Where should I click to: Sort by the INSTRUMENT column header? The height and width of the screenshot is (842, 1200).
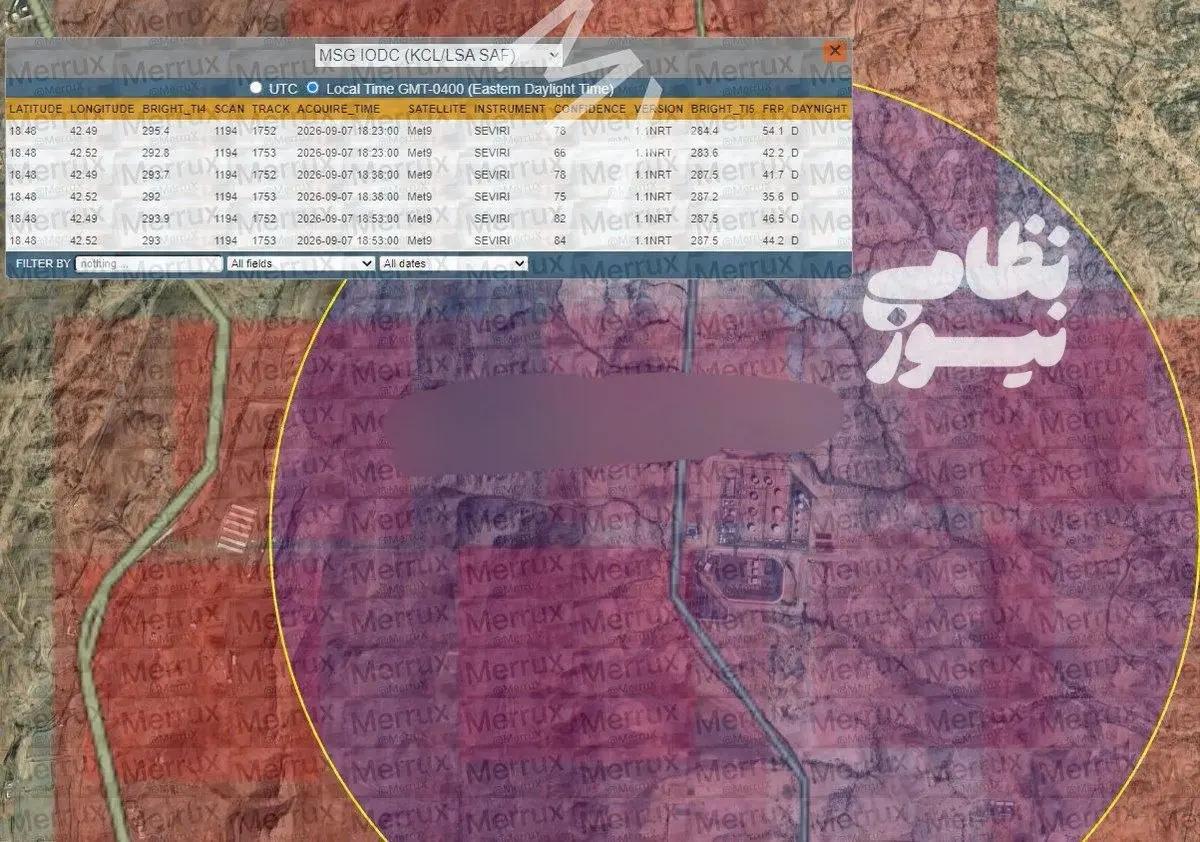click(510, 108)
